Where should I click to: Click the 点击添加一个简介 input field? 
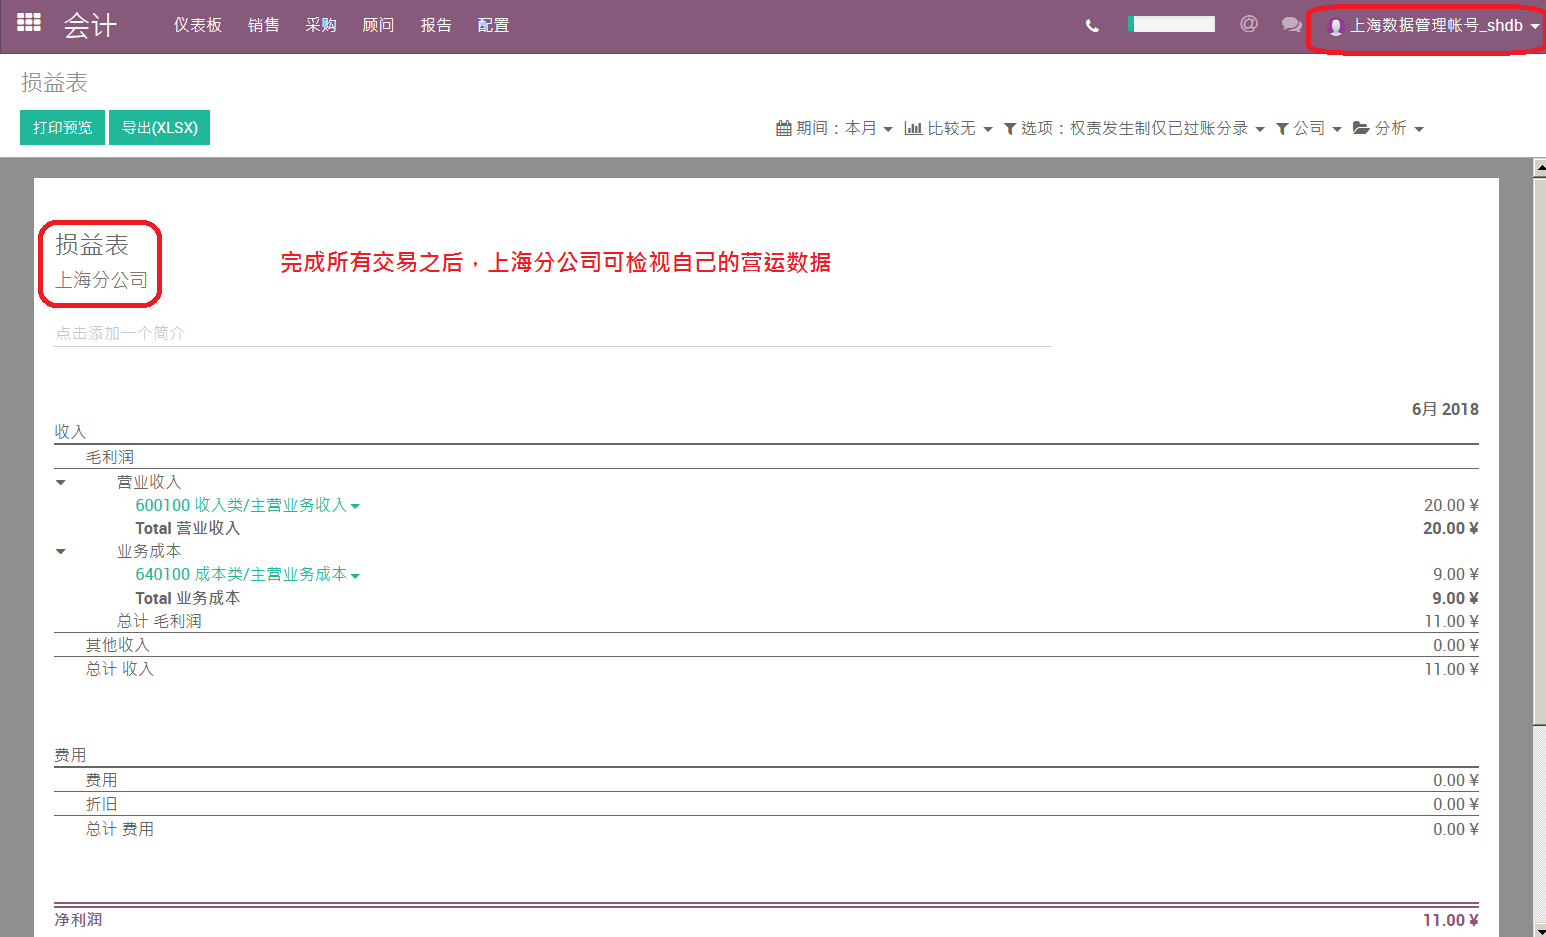(553, 333)
